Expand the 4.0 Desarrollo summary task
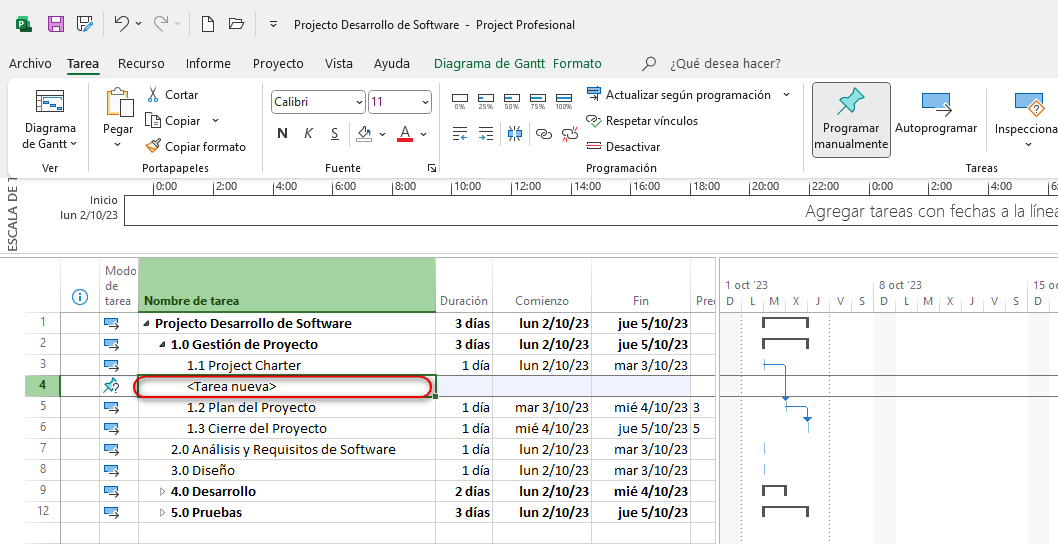 [x=163, y=492]
